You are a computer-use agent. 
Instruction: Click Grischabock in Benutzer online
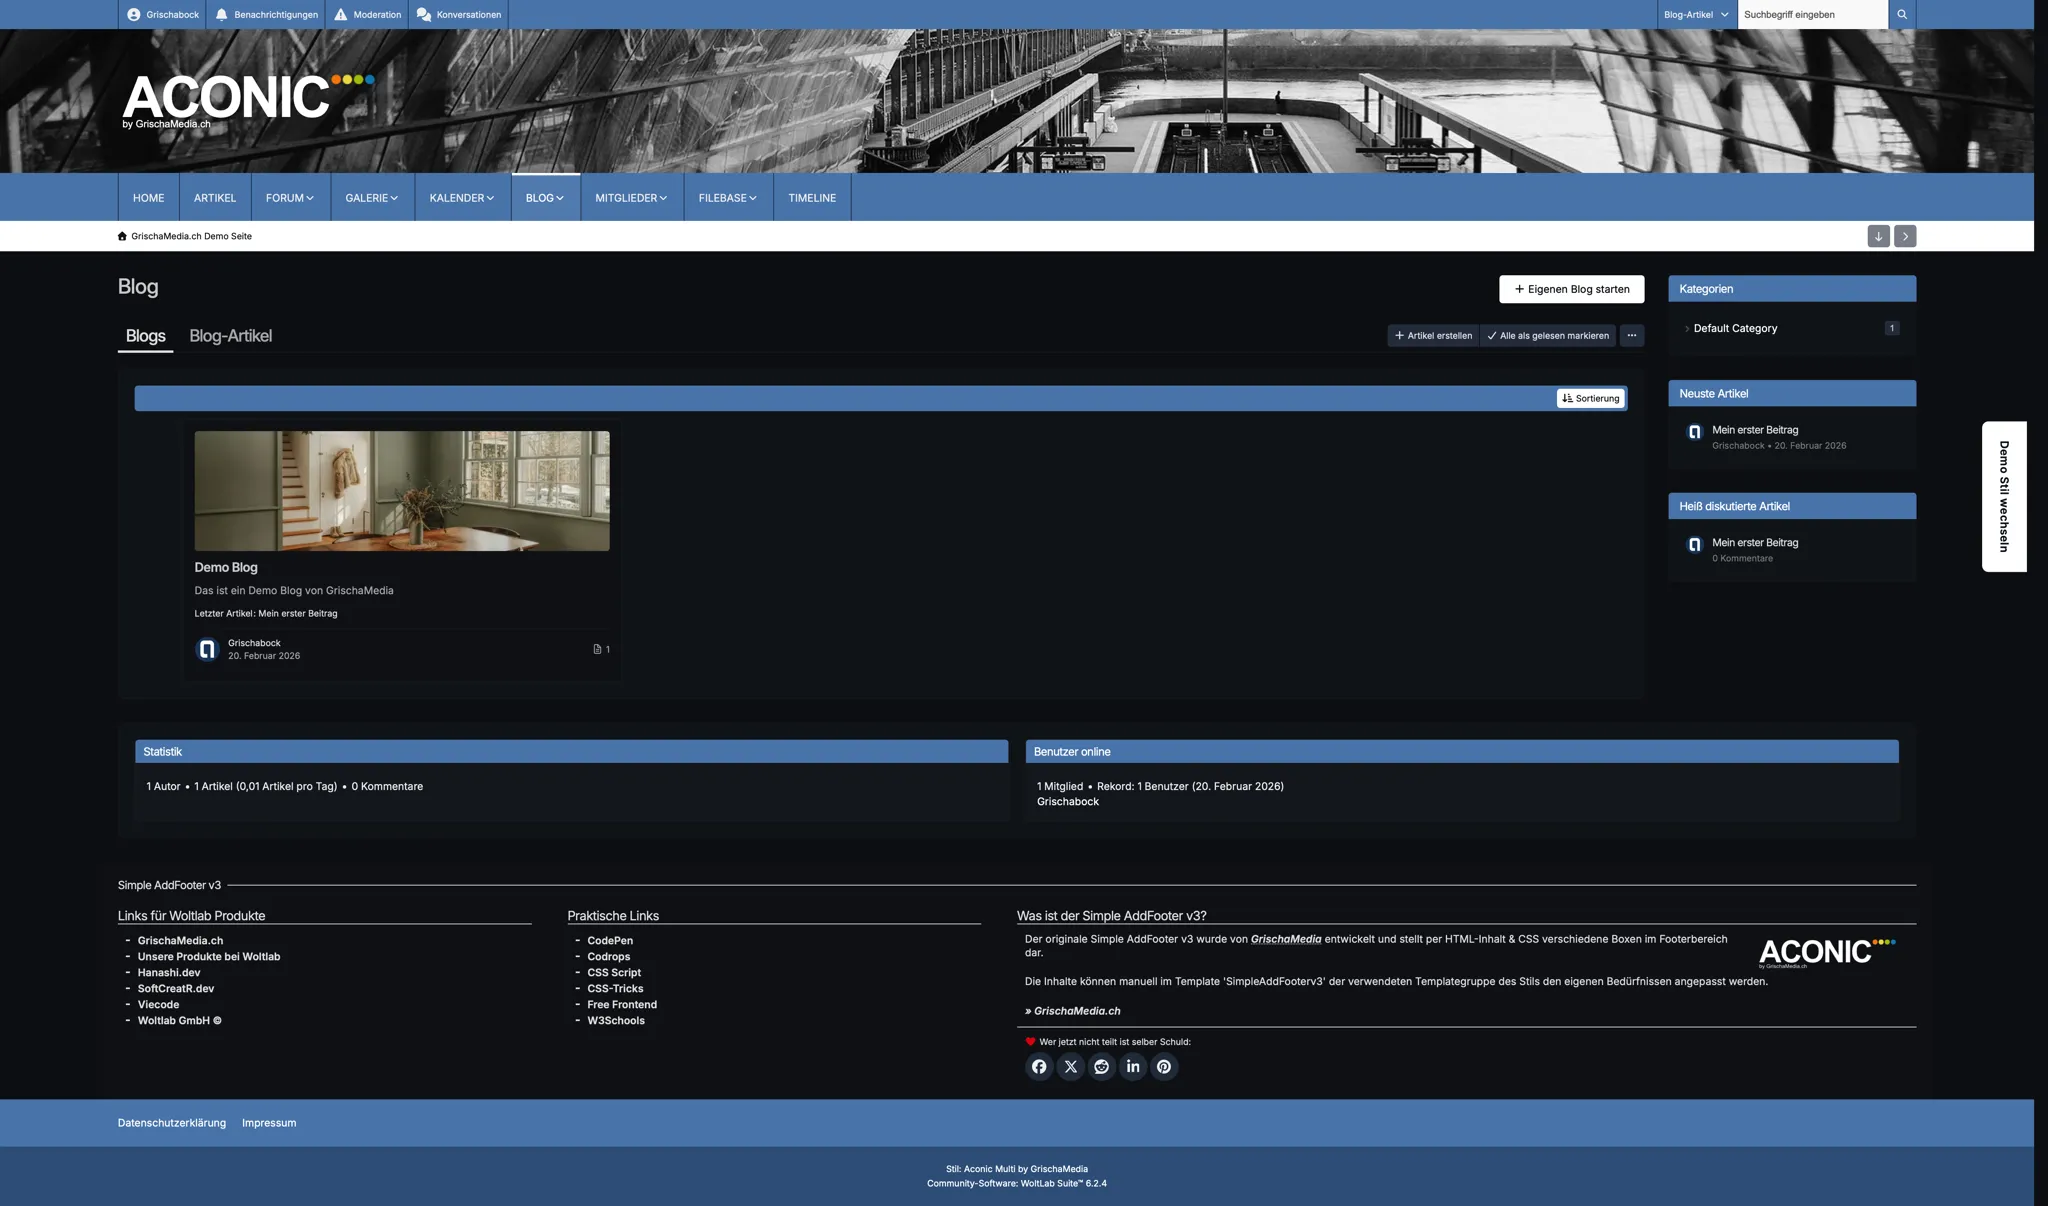coord(1067,802)
